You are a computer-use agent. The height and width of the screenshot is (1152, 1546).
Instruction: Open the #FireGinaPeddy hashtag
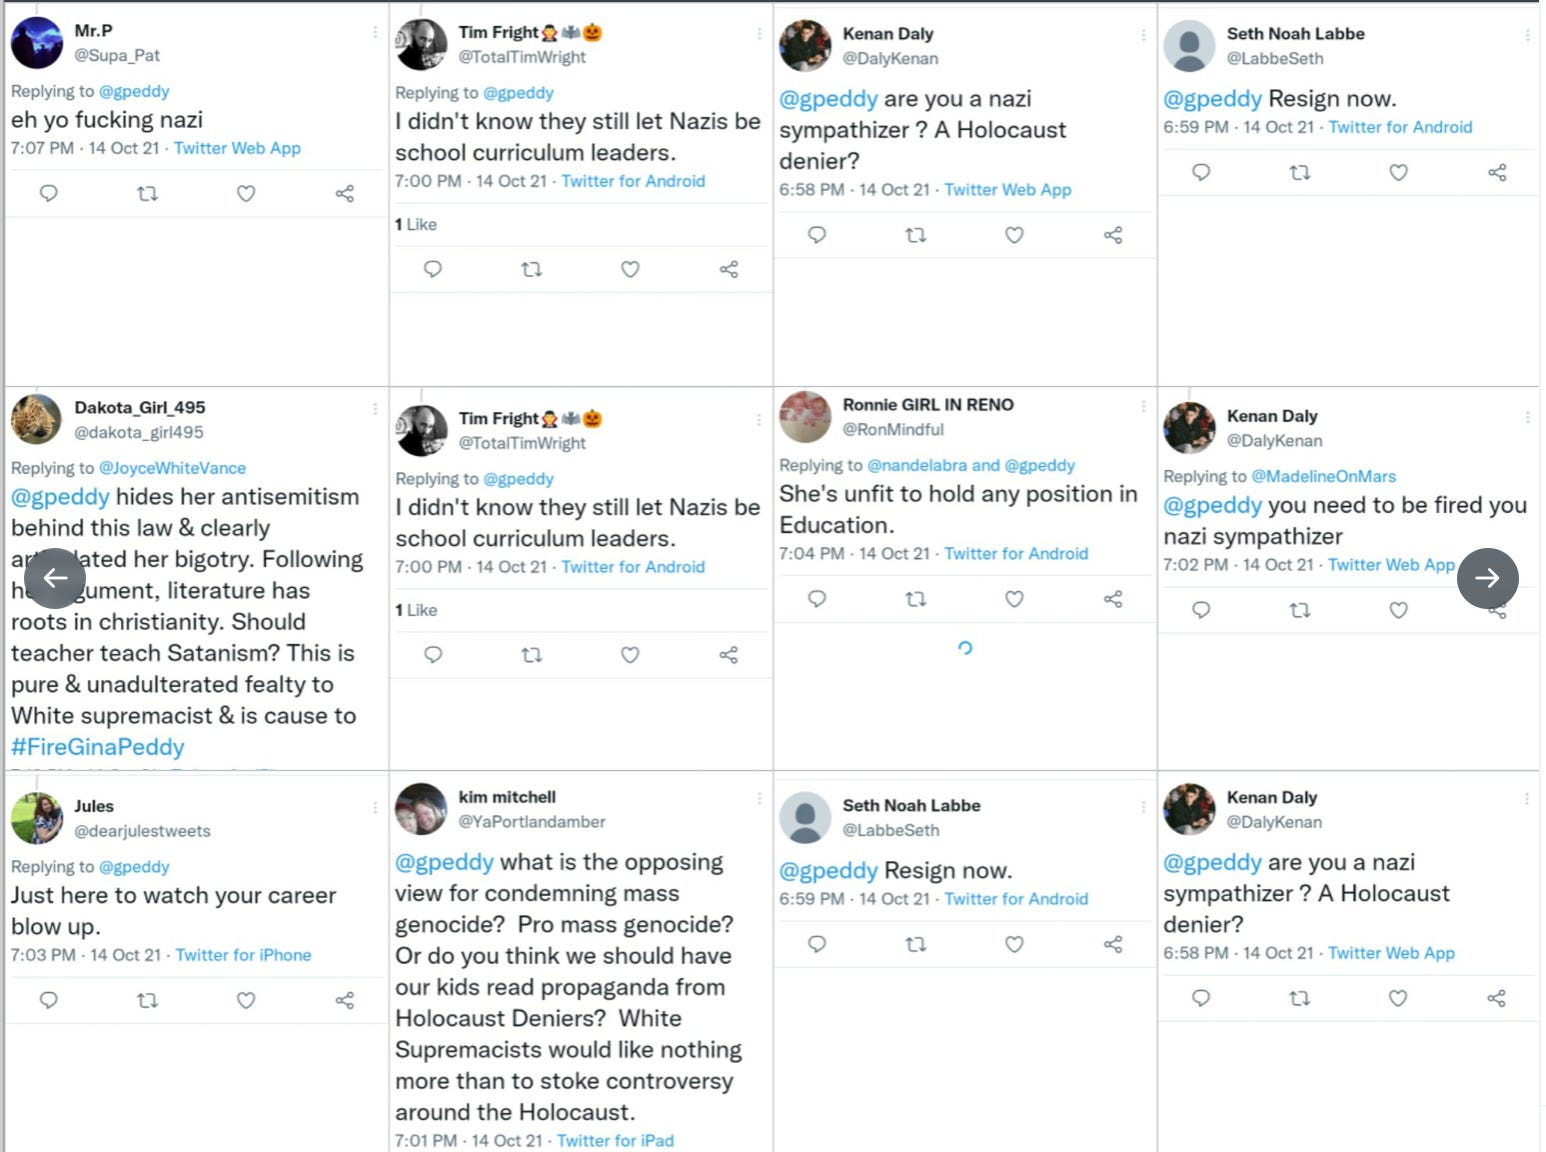[98, 747]
